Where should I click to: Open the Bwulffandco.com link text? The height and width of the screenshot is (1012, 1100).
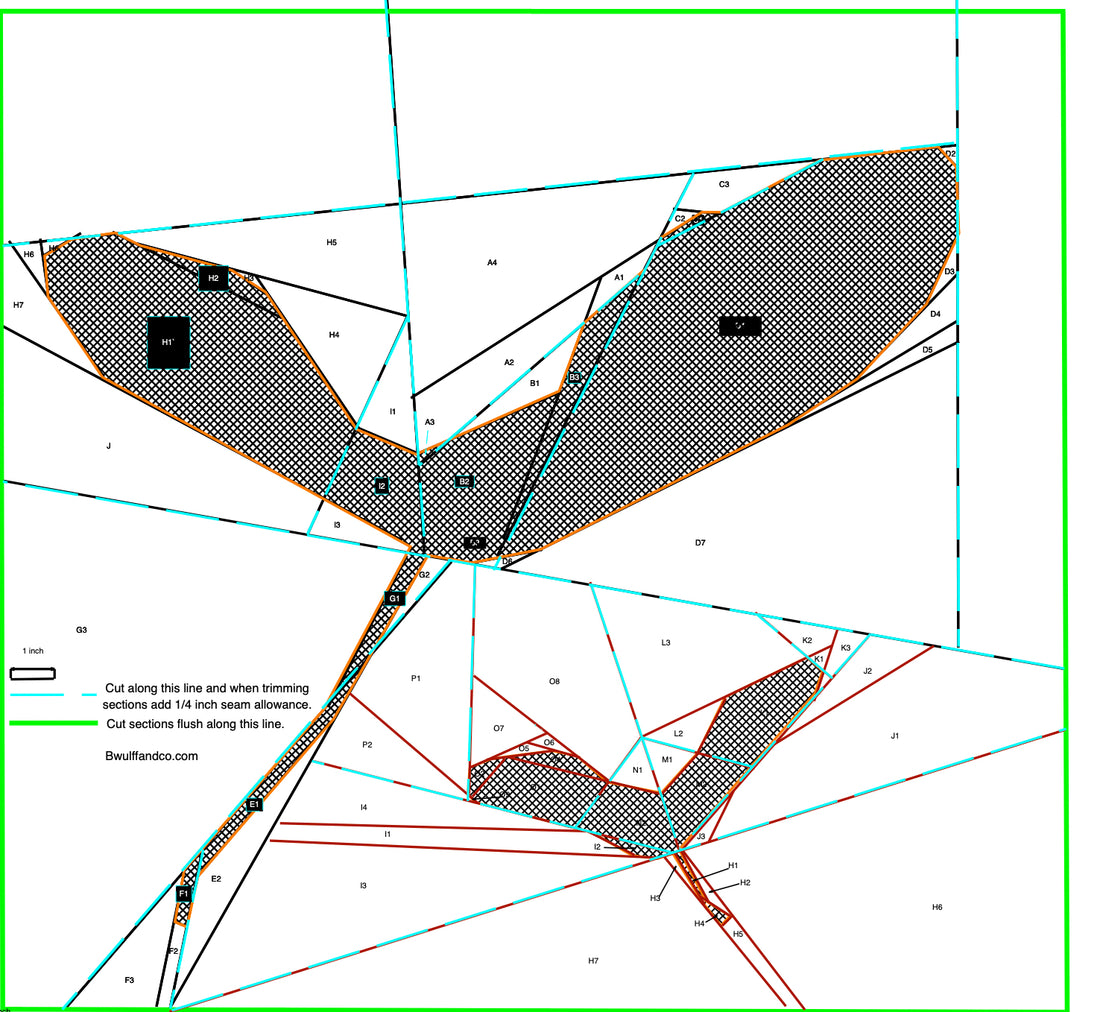pyautogui.click(x=151, y=756)
